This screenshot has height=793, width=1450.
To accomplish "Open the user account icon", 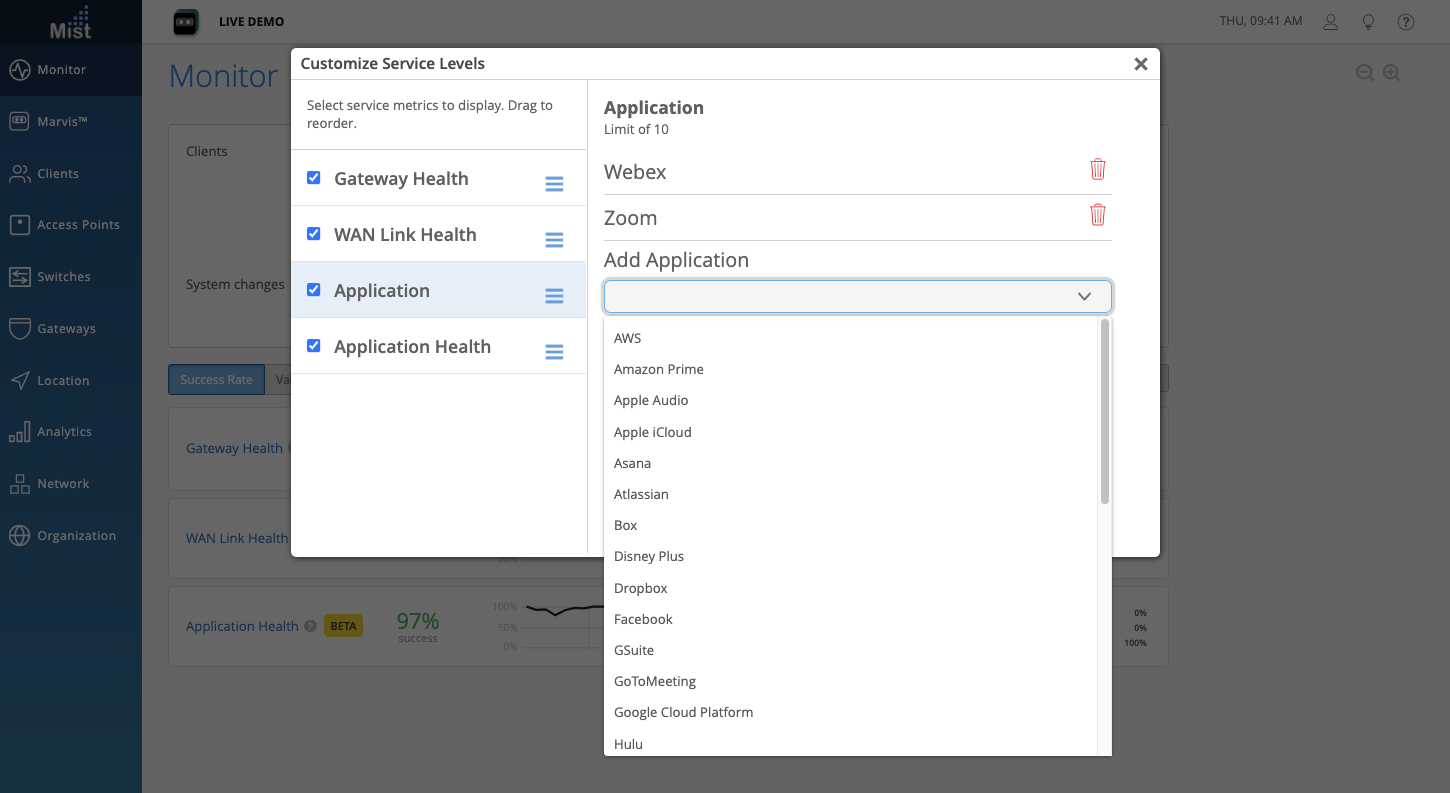I will click(1331, 22).
